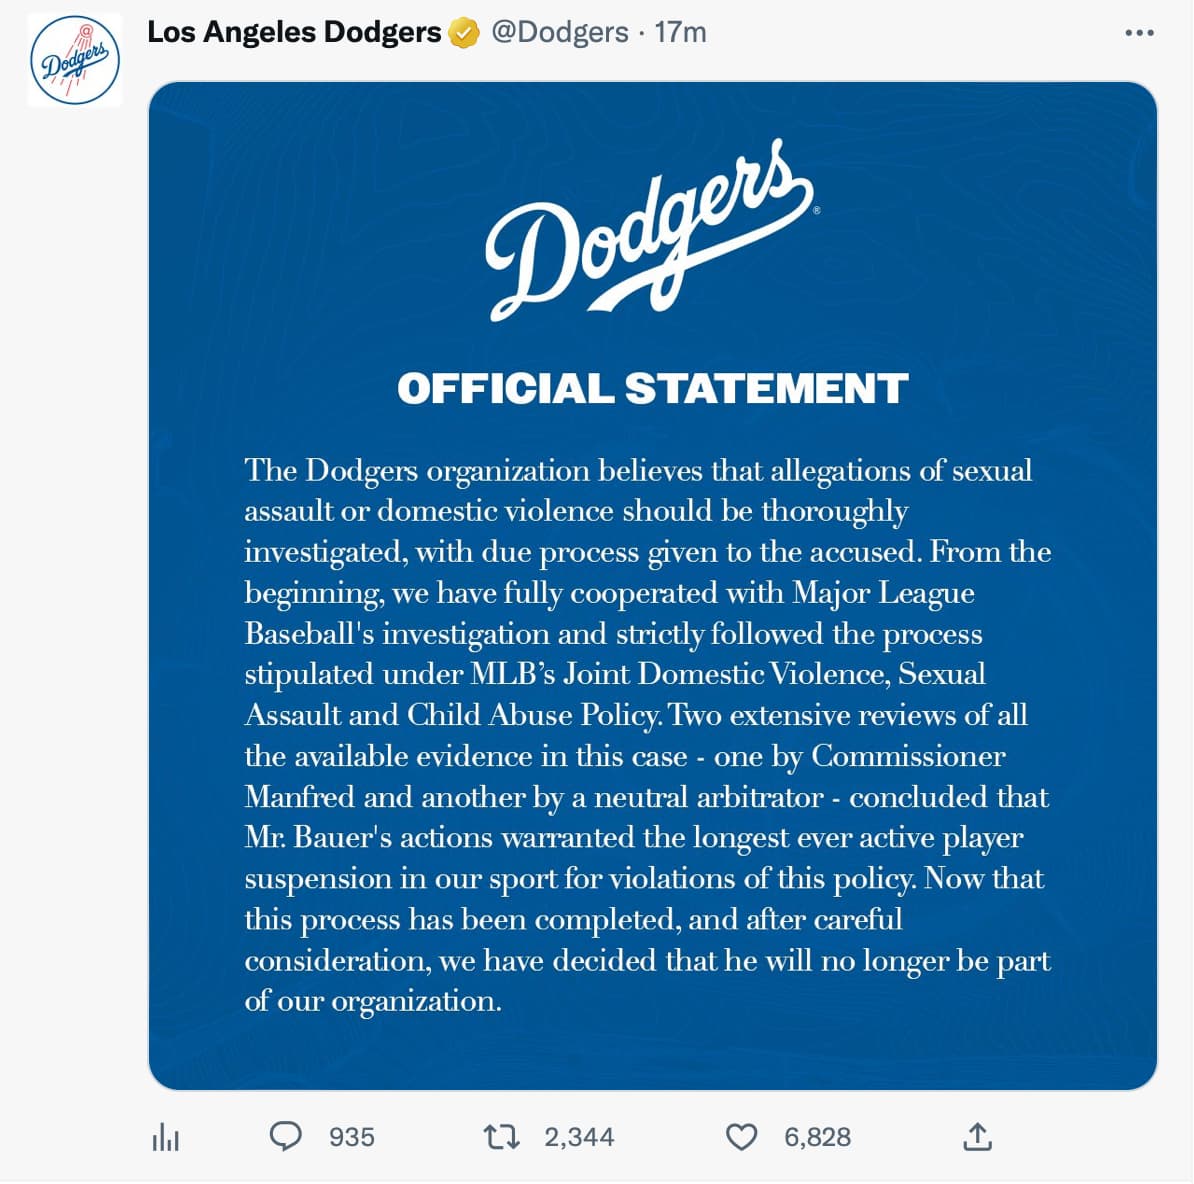Open Los Angeles Dodgers display name
Screen dimensions: 1194x1184
point(293,32)
